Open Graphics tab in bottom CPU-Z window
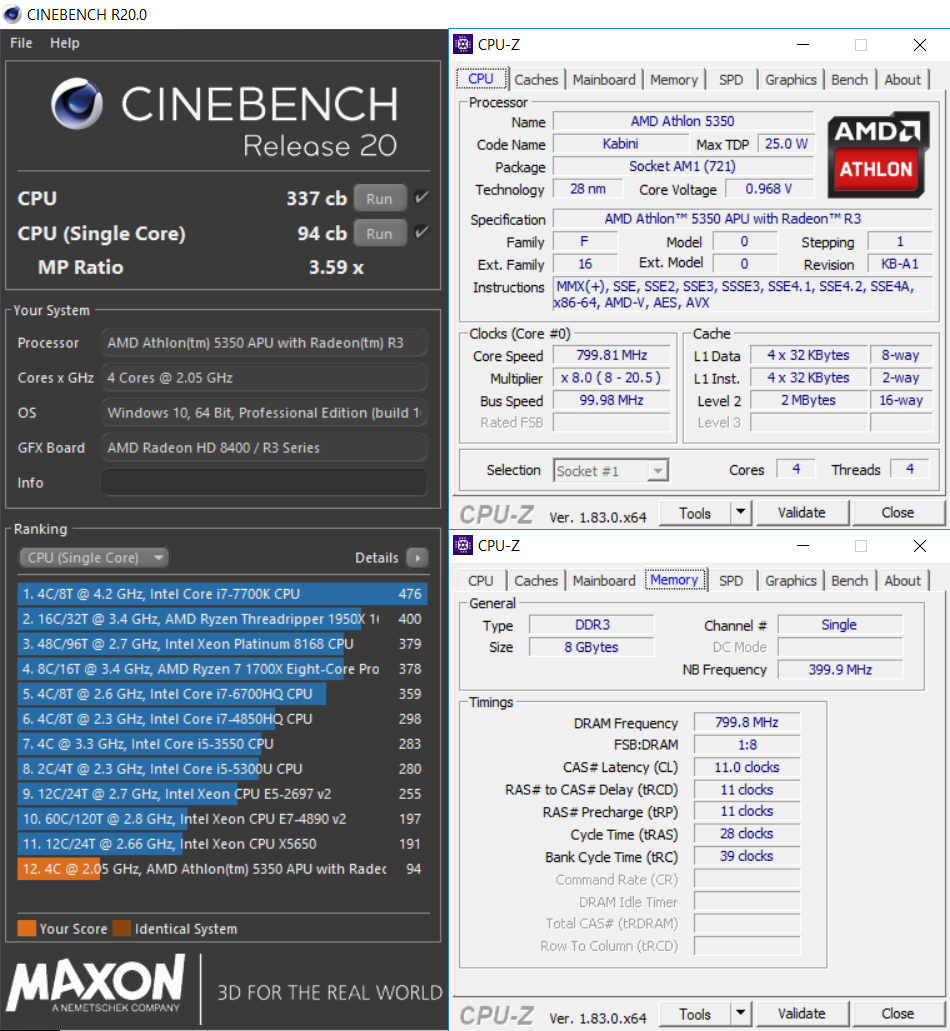 (790, 581)
